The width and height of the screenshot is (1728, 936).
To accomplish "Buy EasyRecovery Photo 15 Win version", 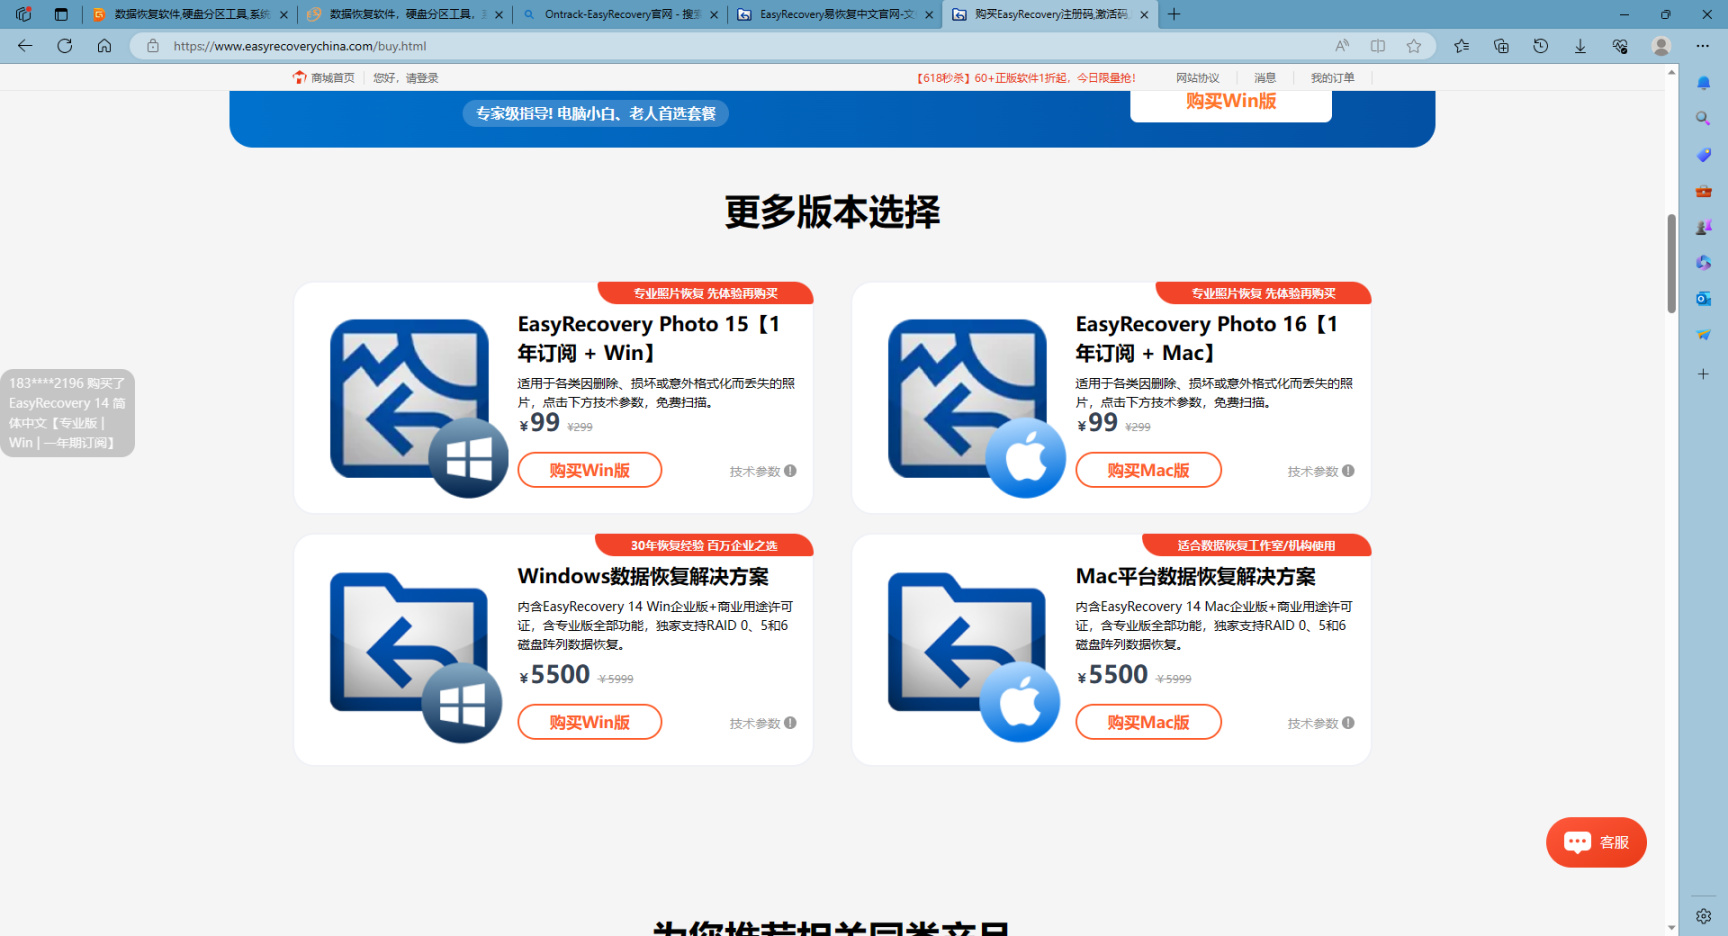I will click(590, 470).
